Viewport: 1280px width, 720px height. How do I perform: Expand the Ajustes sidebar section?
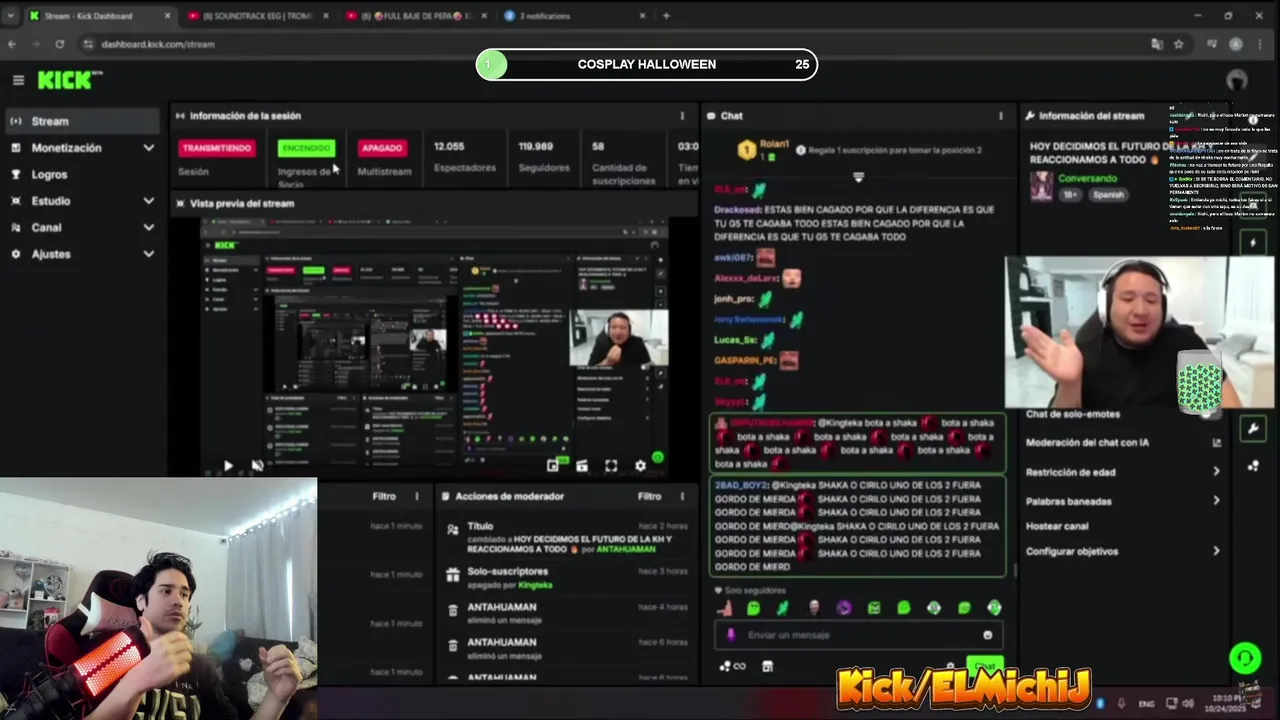tap(80, 254)
